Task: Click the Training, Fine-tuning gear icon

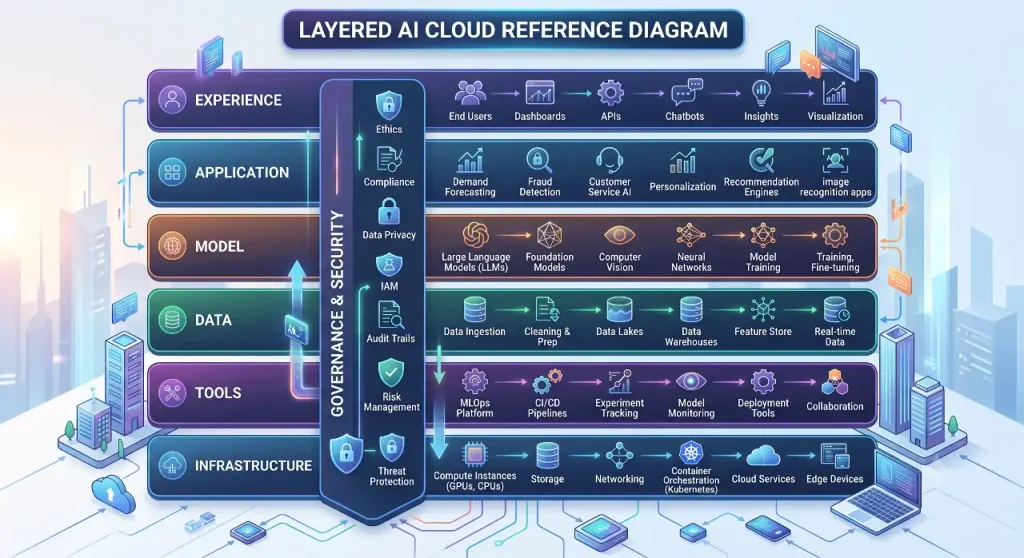Action: (835, 235)
